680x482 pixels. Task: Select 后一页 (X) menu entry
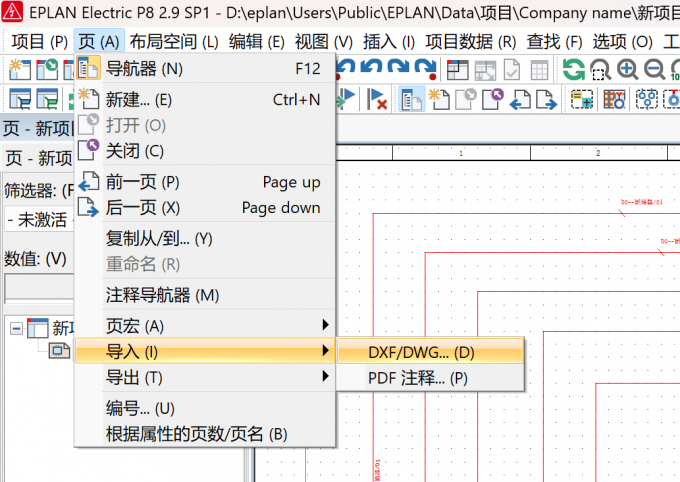205,208
